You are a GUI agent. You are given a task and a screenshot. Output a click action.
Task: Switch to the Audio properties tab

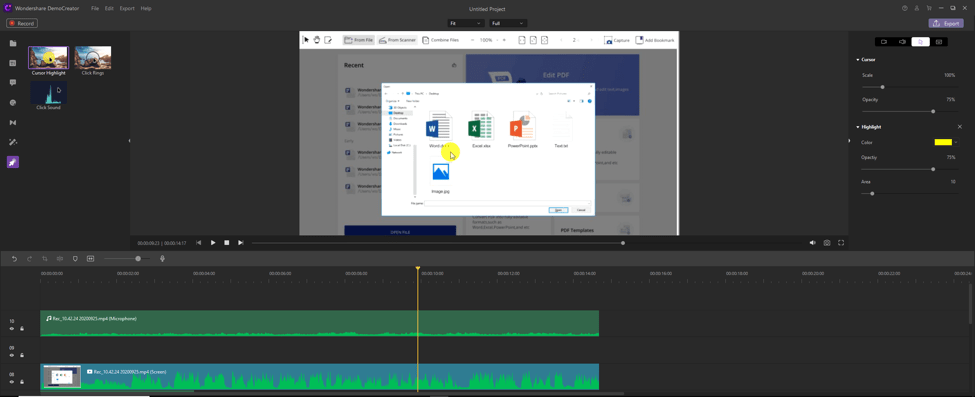point(902,42)
